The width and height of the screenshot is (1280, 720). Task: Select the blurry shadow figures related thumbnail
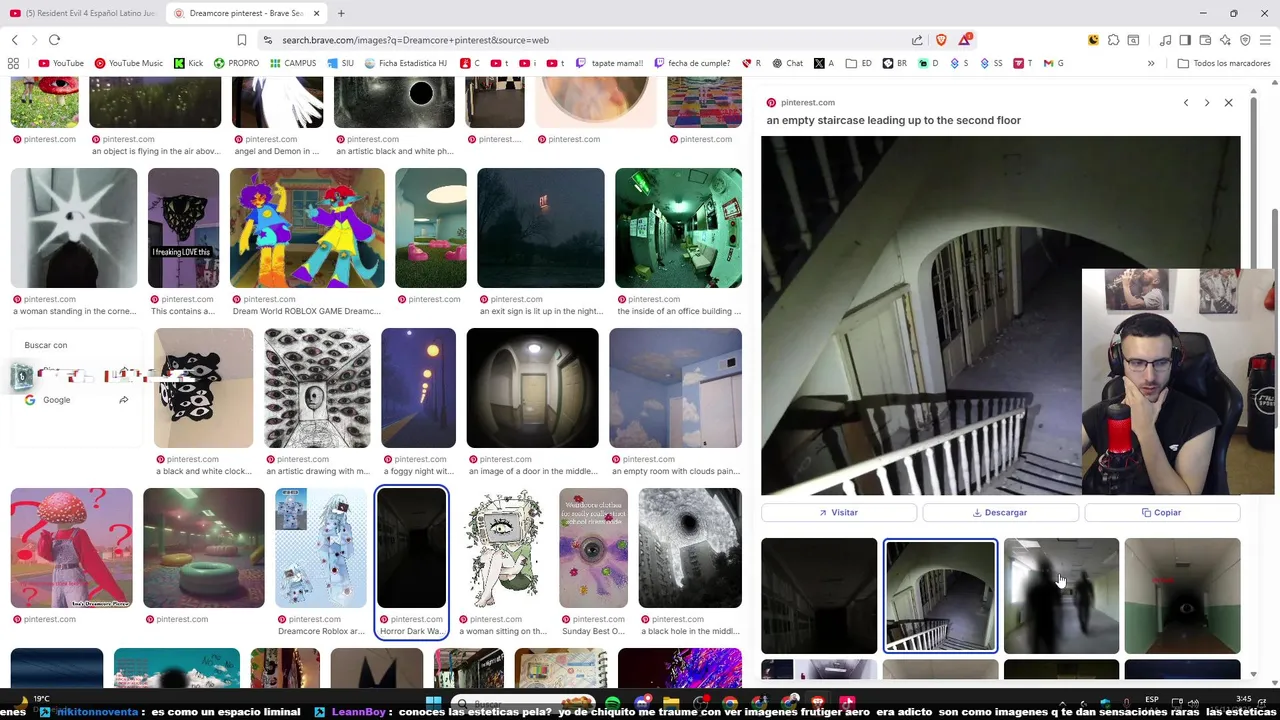pos(1061,596)
